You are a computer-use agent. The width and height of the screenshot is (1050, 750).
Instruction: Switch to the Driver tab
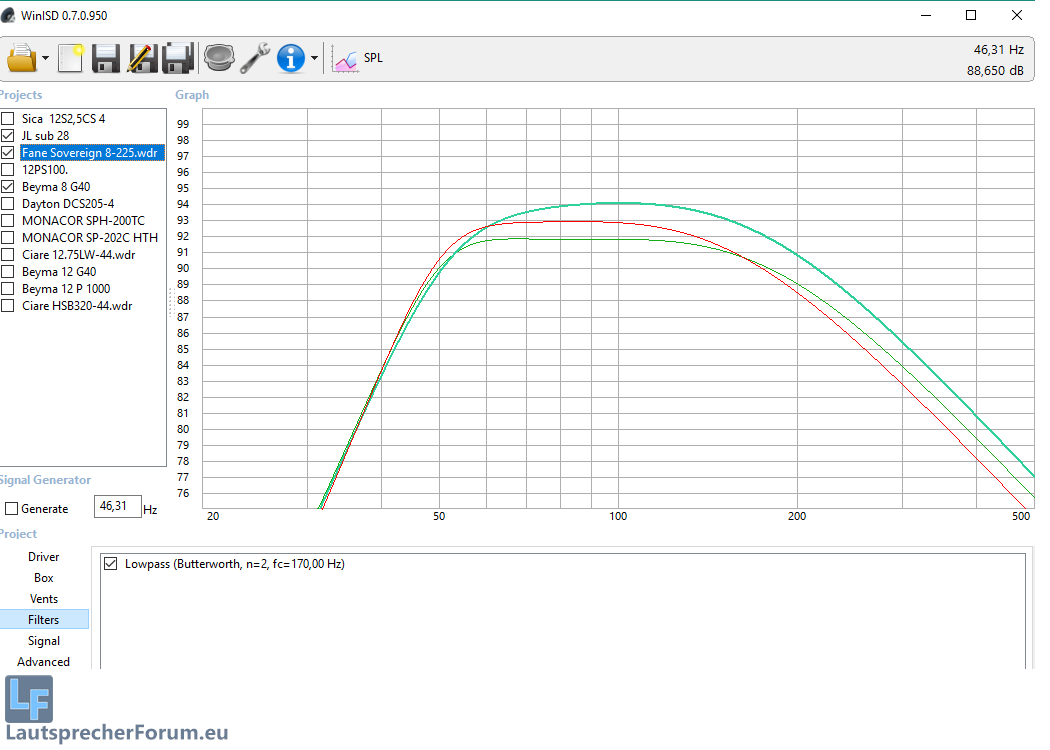click(x=43, y=557)
